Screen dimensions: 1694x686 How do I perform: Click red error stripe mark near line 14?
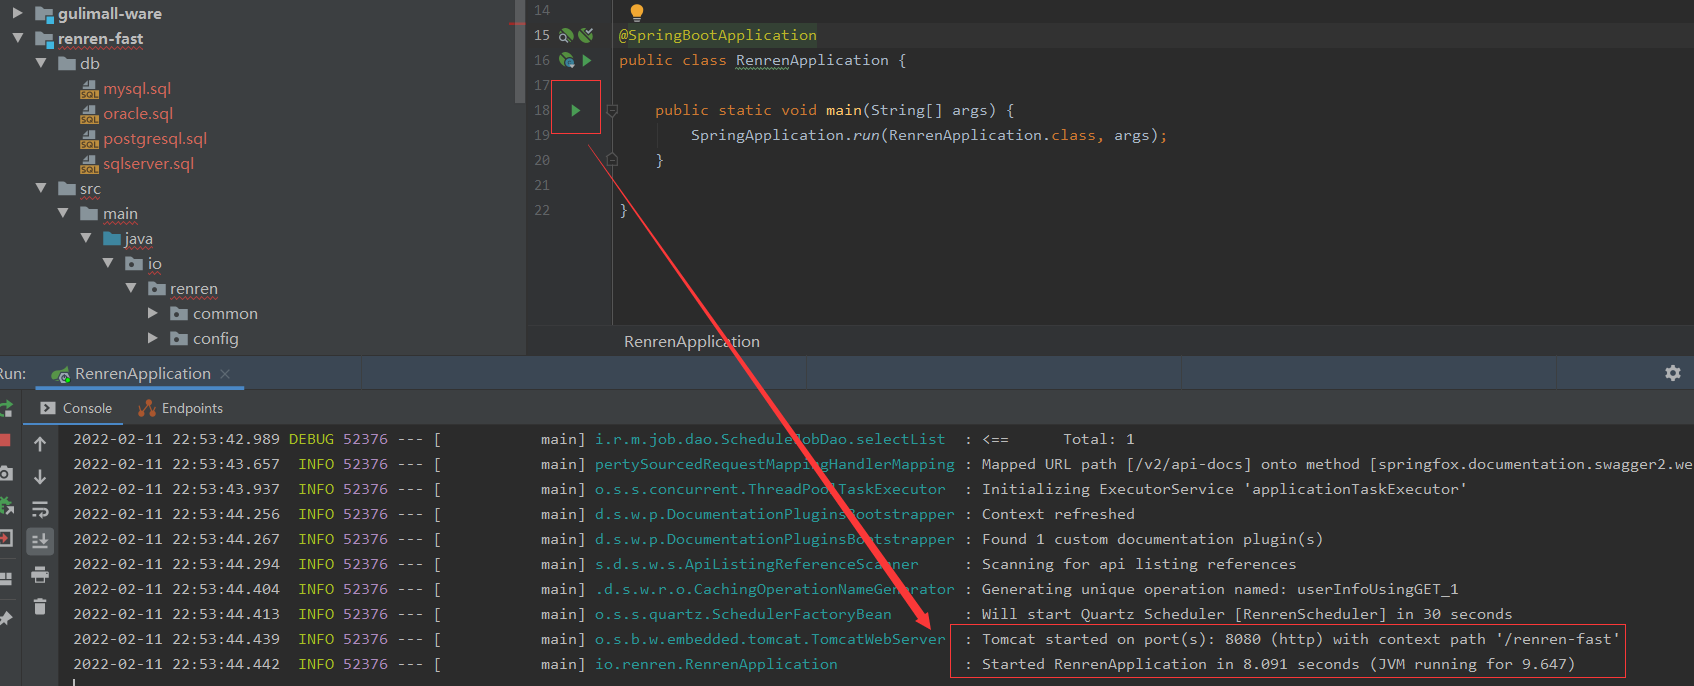coord(516,22)
